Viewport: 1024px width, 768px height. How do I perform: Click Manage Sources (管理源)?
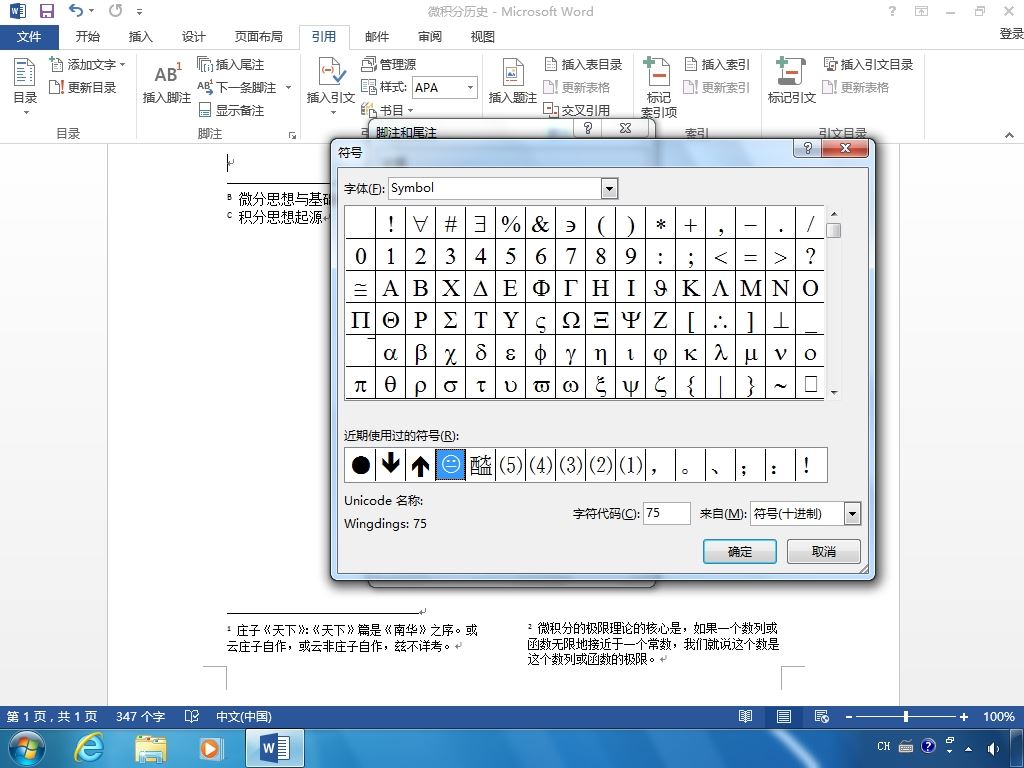pos(389,64)
